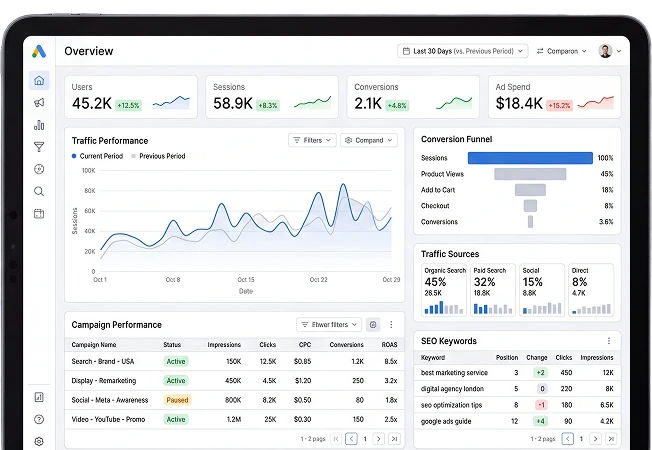Click the Add to Cart funnel bar
Image resolution: width=652 pixels, height=450 pixels.
pos(530,190)
